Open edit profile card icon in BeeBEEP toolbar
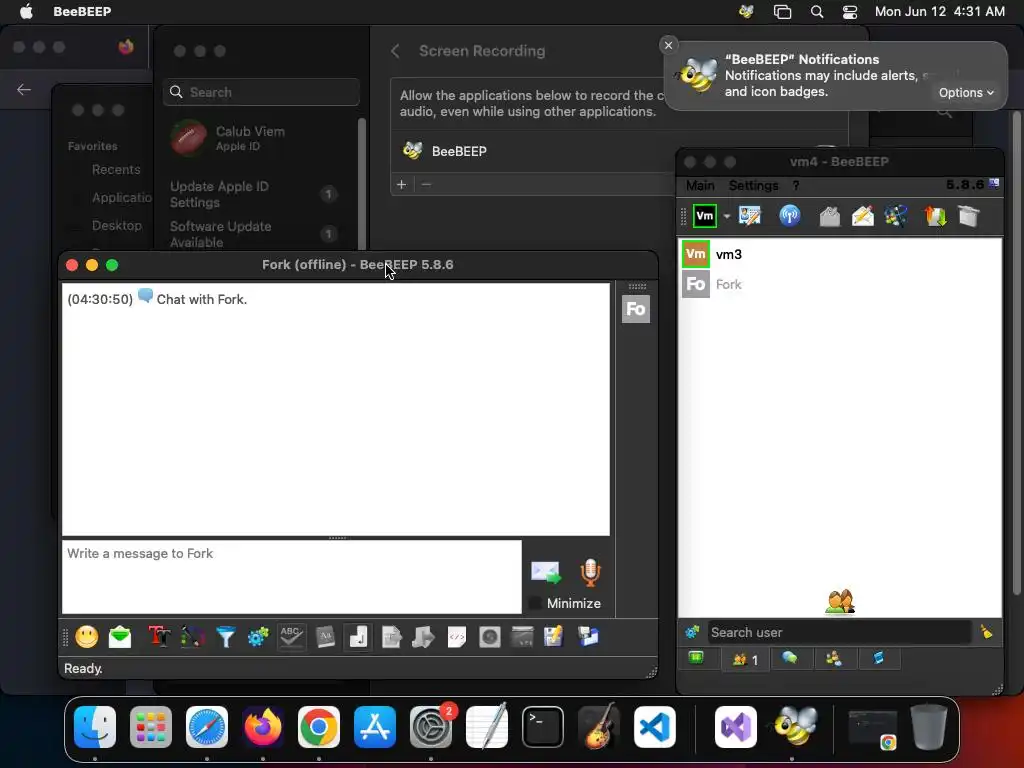Image resolution: width=1024 pixels, height=768 pixels. click(x=750, y=216)
